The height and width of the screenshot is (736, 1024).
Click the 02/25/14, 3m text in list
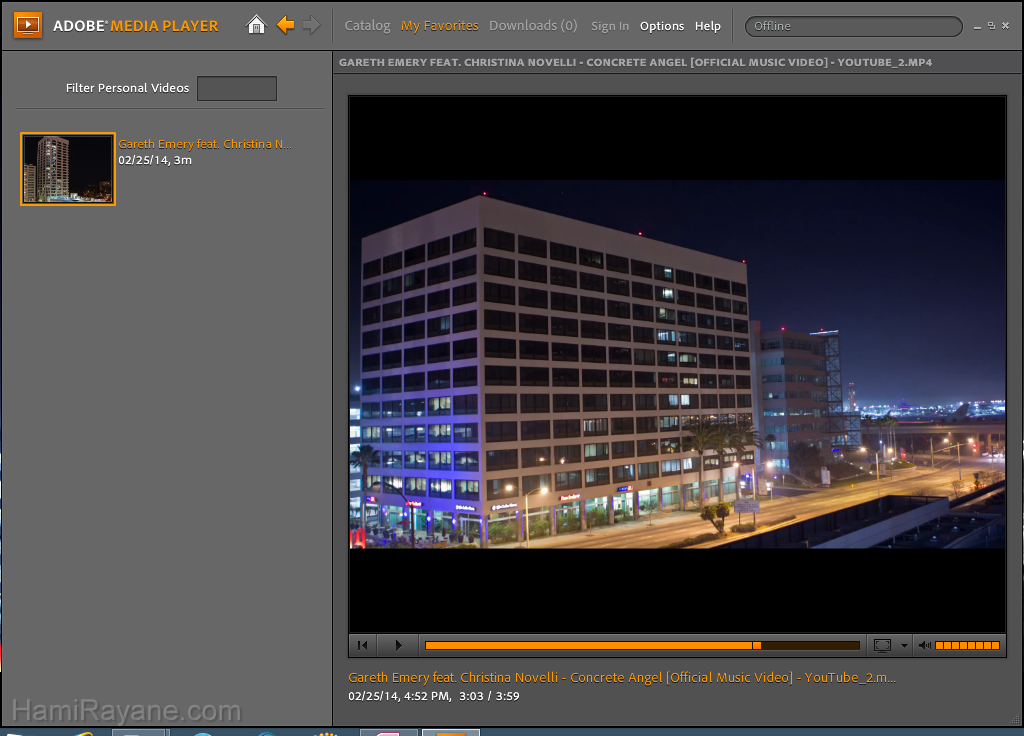click(155, 160)
